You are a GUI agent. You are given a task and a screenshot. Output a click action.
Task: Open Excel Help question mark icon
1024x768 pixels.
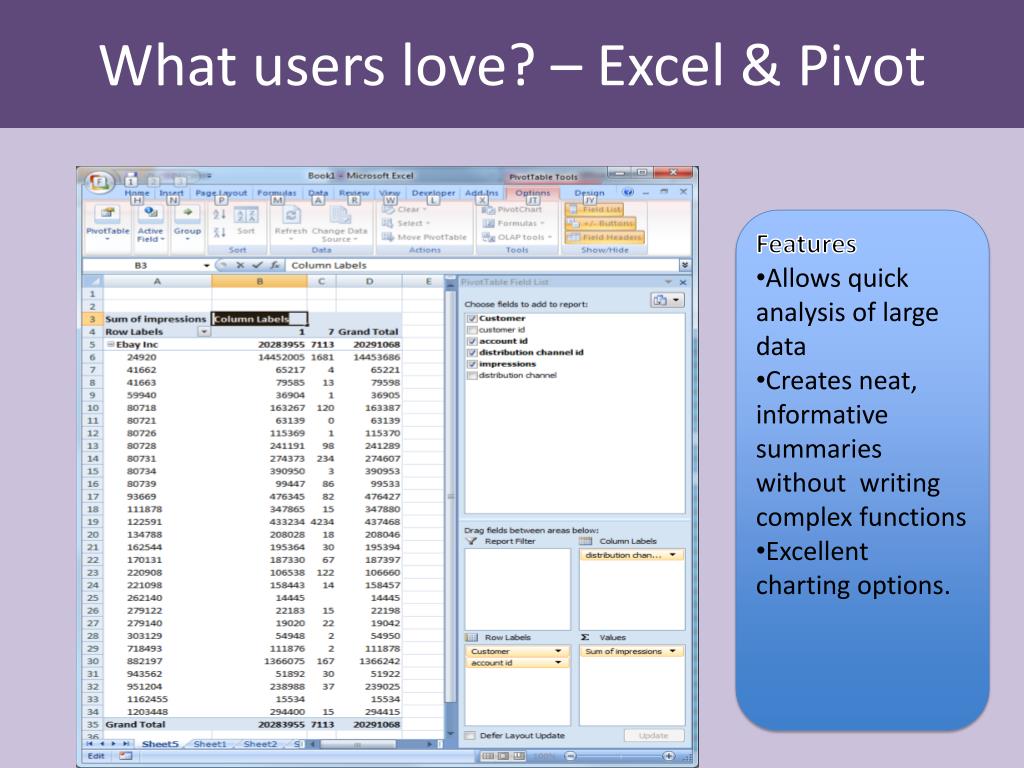[x=628, y=193]
